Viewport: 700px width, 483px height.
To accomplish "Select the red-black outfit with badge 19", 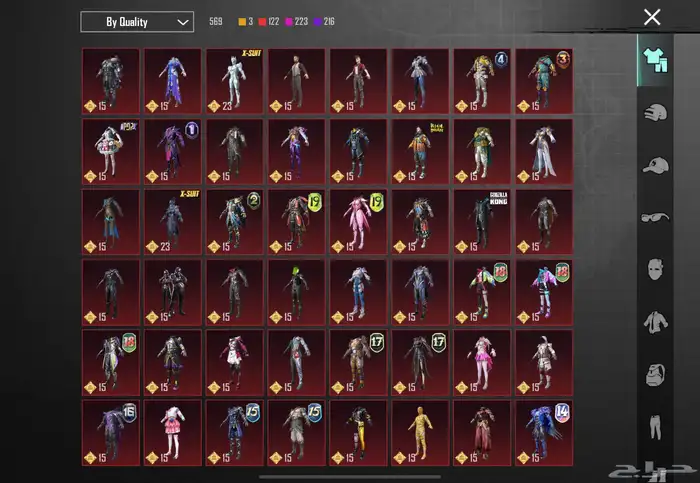I will [296, 222].
